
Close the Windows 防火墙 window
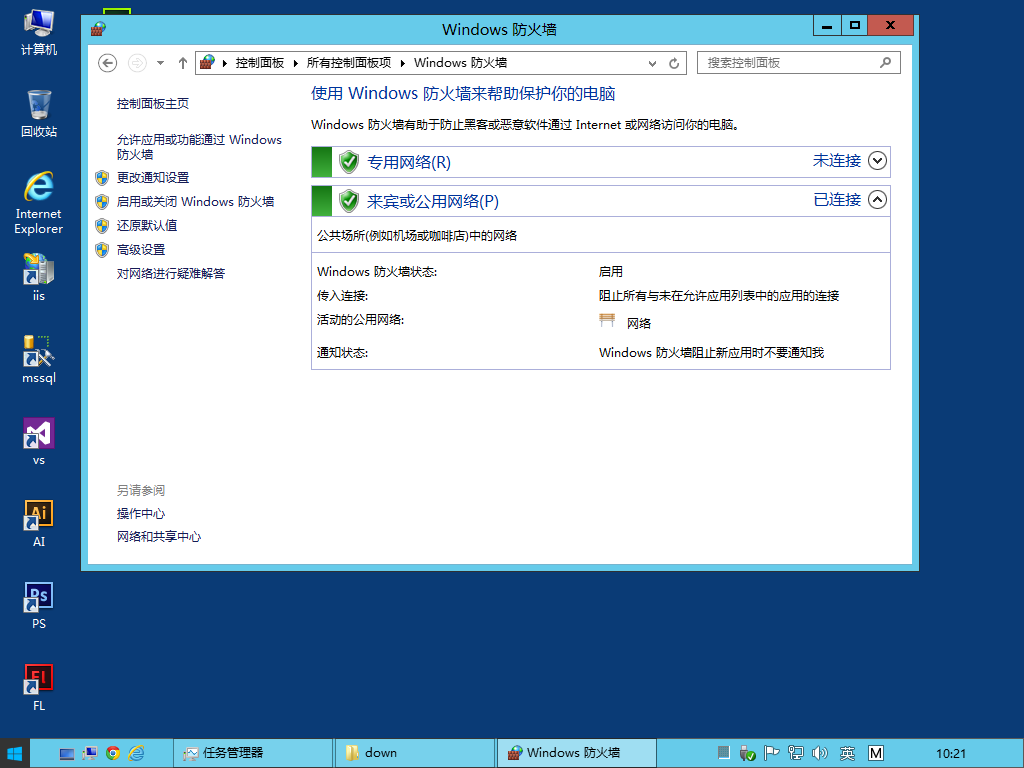[x=891, y=26]
